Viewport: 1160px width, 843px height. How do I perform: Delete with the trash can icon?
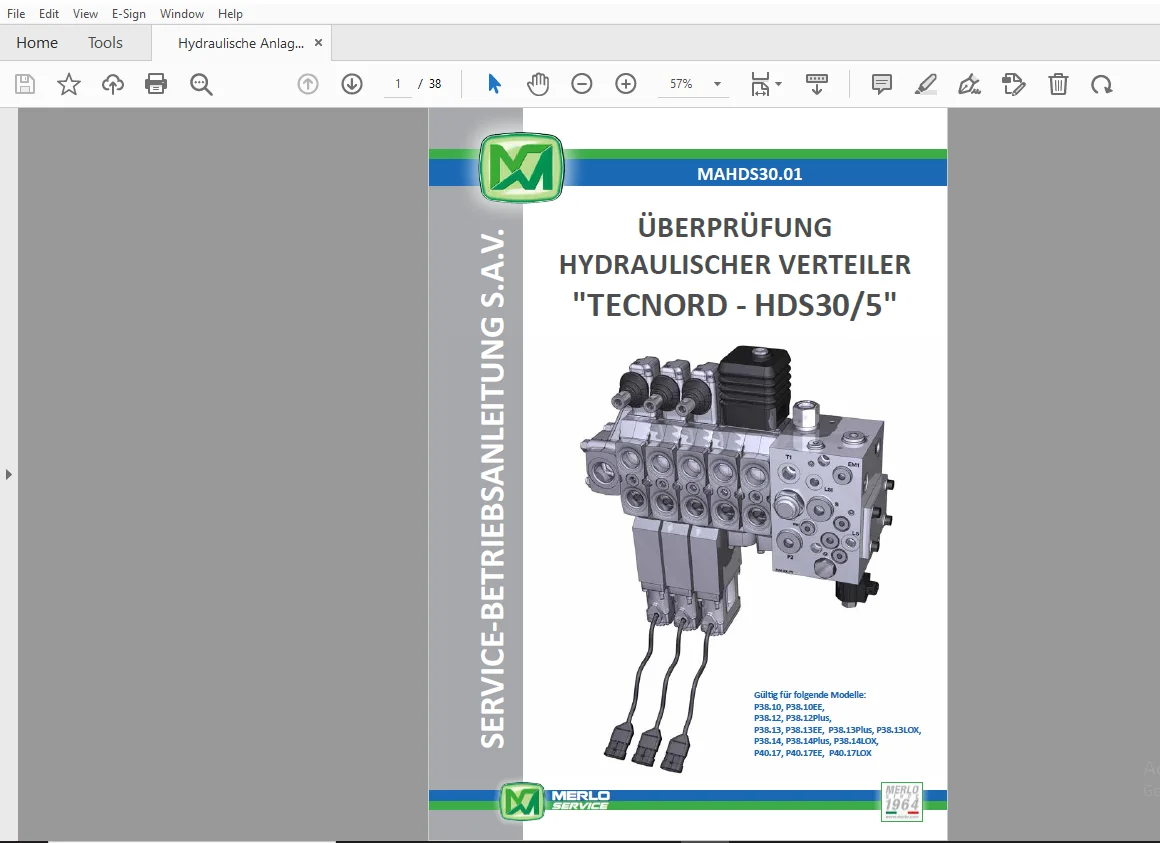(x=1058, y=84)
